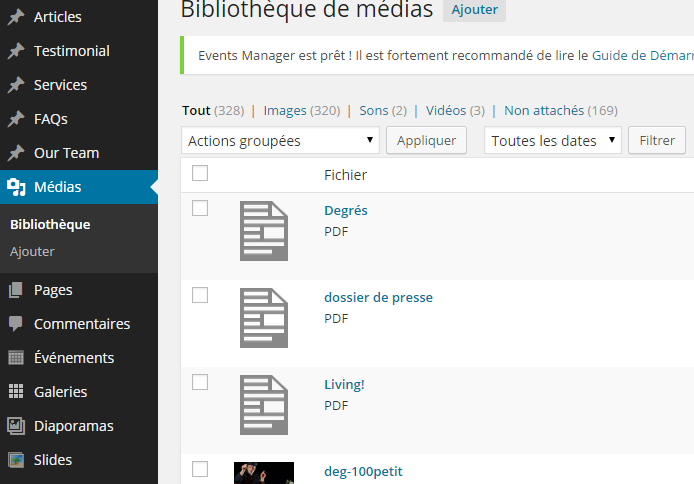Click the Appliquer button
The height and width of the screenshot is (484, 694).
point(426,141)
